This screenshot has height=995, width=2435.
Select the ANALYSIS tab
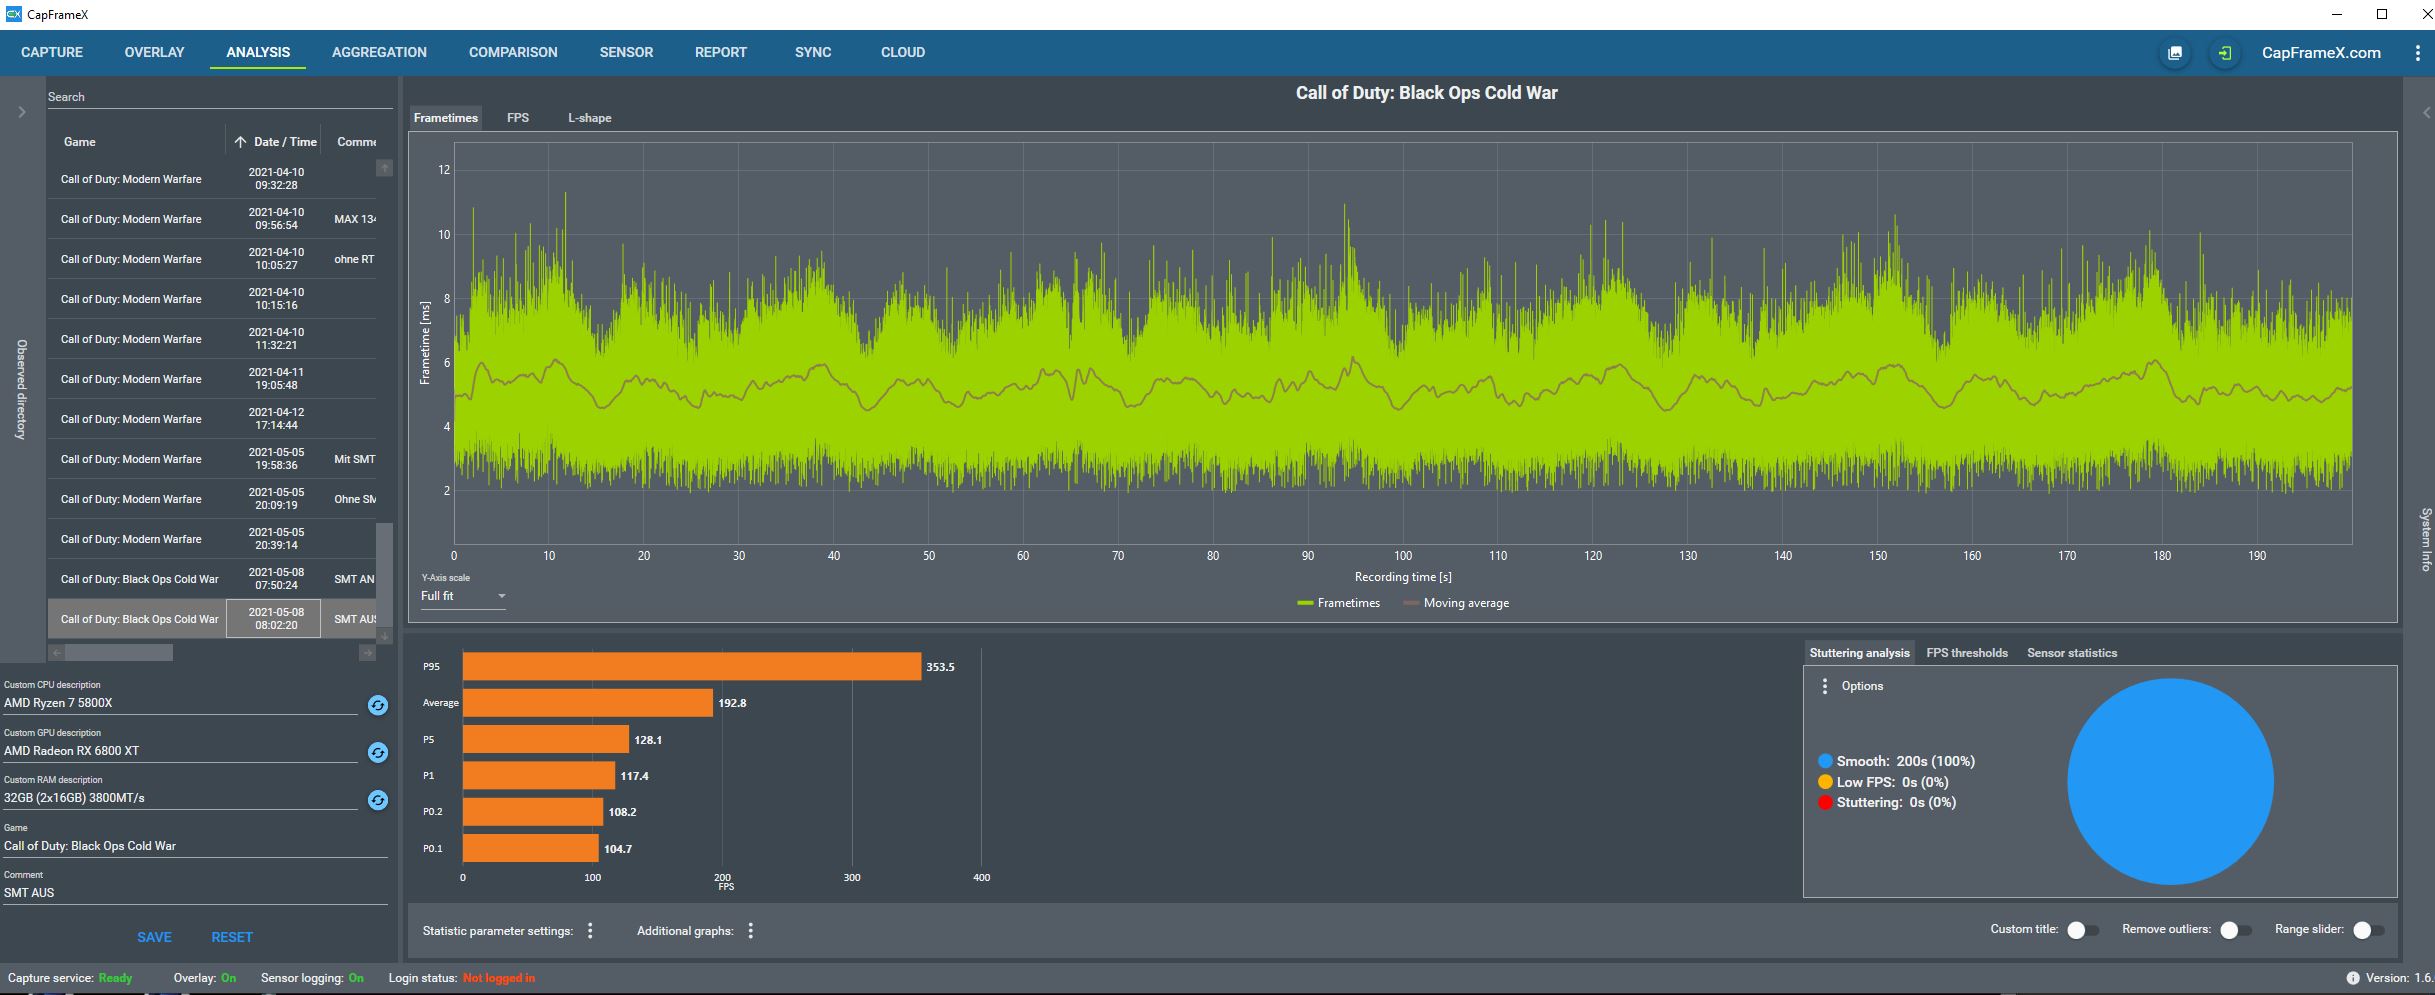point(258,52)
